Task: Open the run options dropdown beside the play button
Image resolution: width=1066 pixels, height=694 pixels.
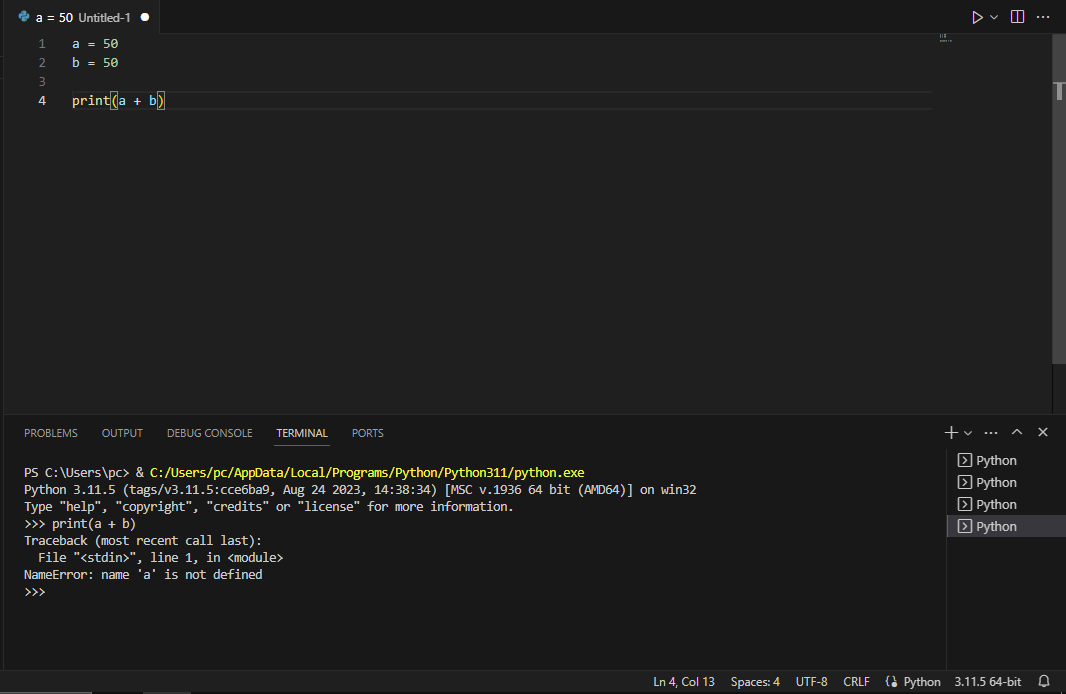Action: coord(994,17)
